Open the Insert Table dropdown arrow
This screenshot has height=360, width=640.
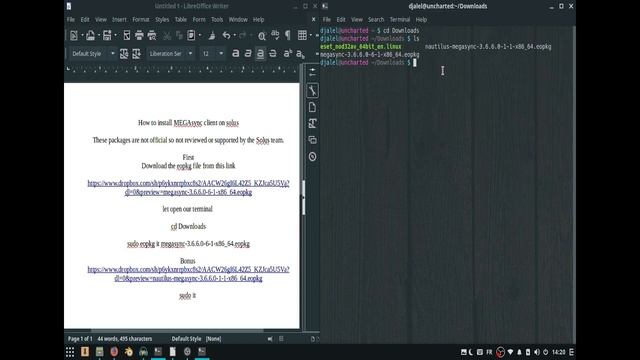pyautogui.click(x=311, y=36)
